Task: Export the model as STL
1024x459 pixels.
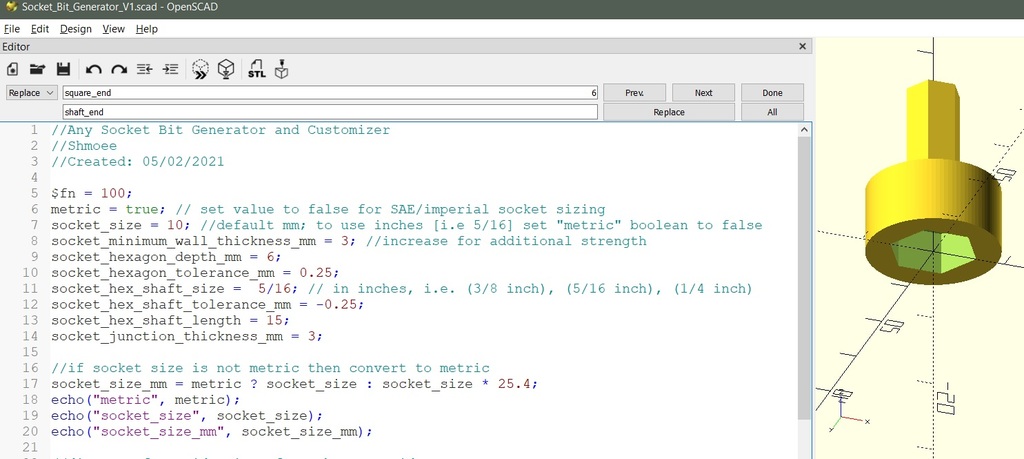Action: pyautogui.click(x=256, y=69)
